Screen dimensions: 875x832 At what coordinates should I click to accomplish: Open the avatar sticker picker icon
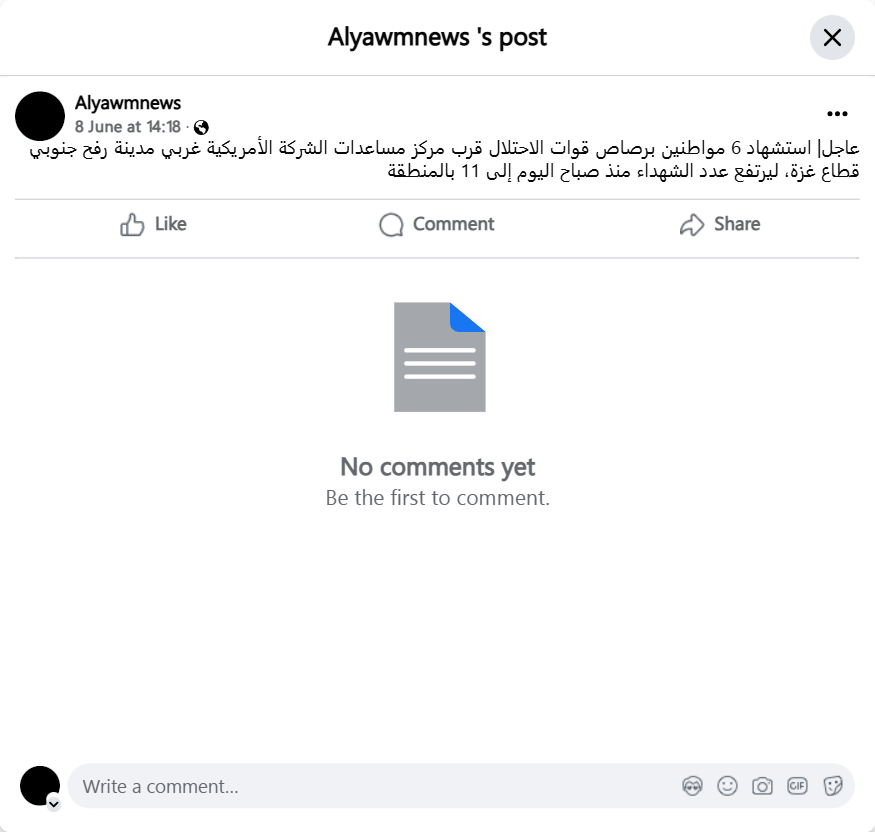pos(693,786)
